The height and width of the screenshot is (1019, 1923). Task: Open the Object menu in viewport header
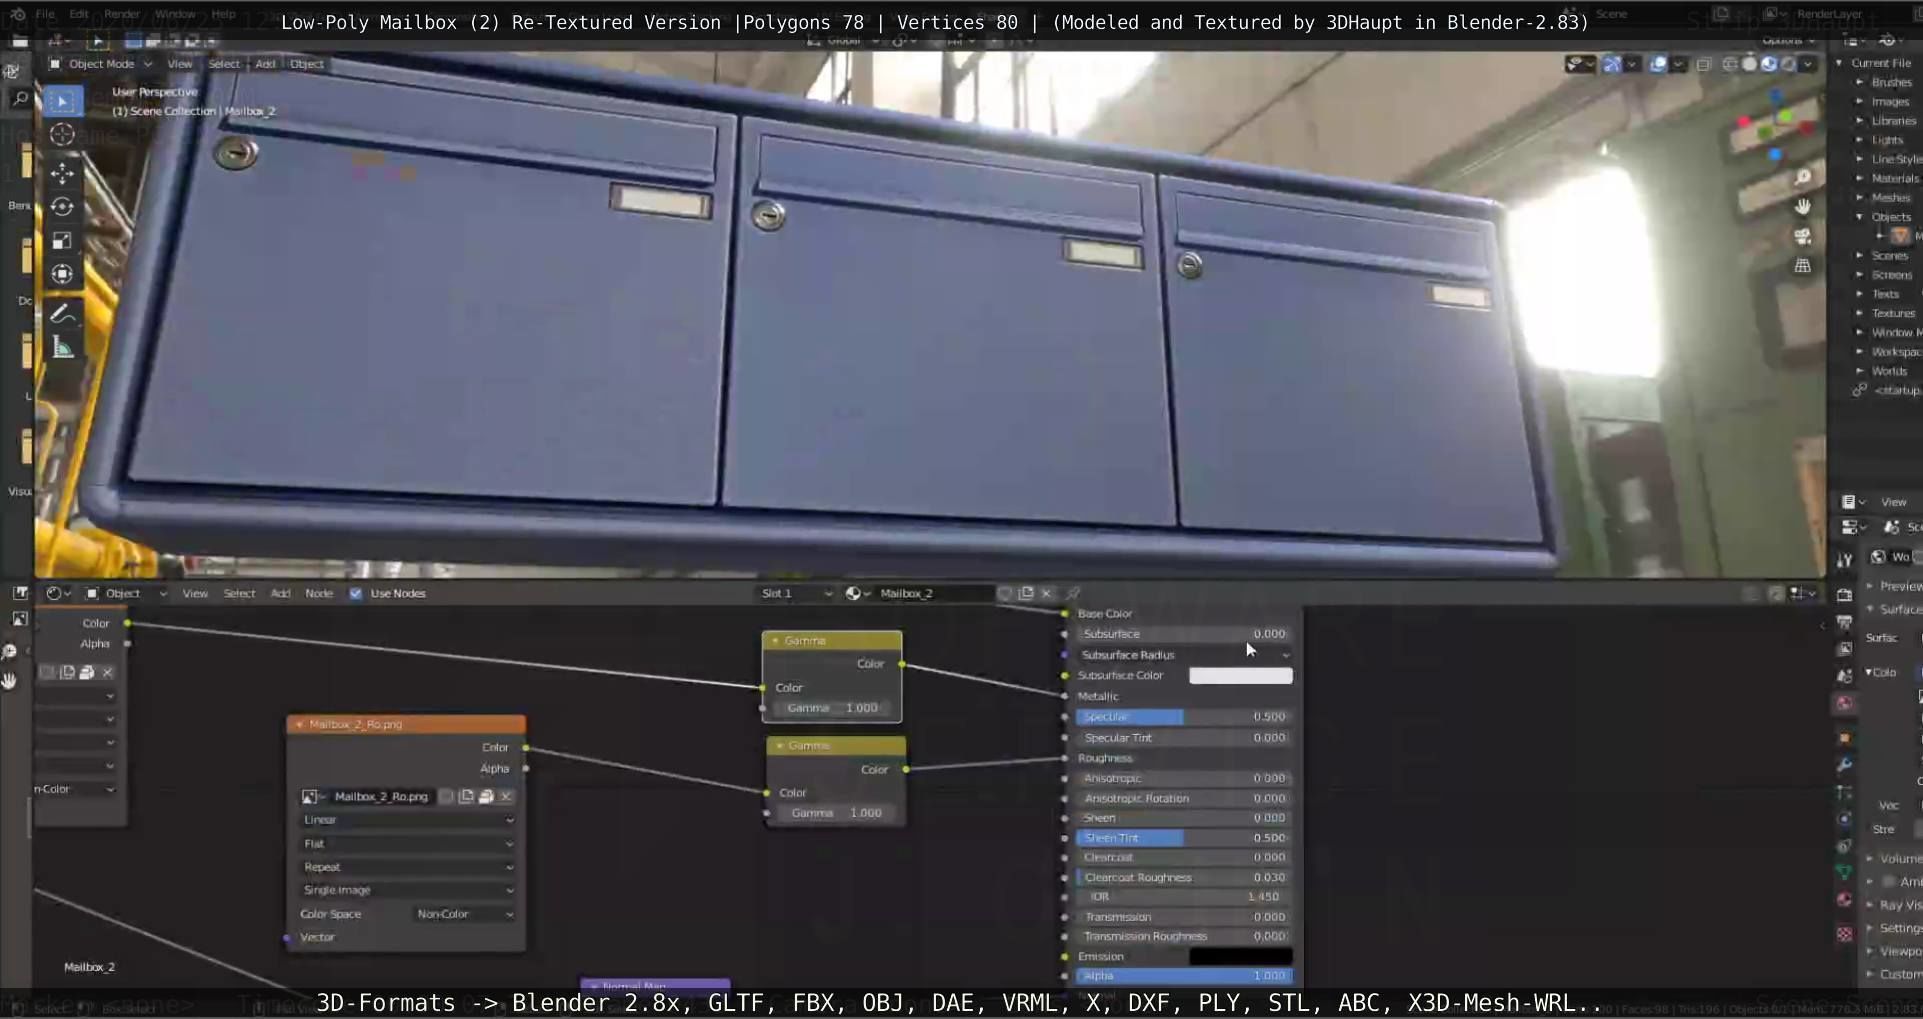307,64
